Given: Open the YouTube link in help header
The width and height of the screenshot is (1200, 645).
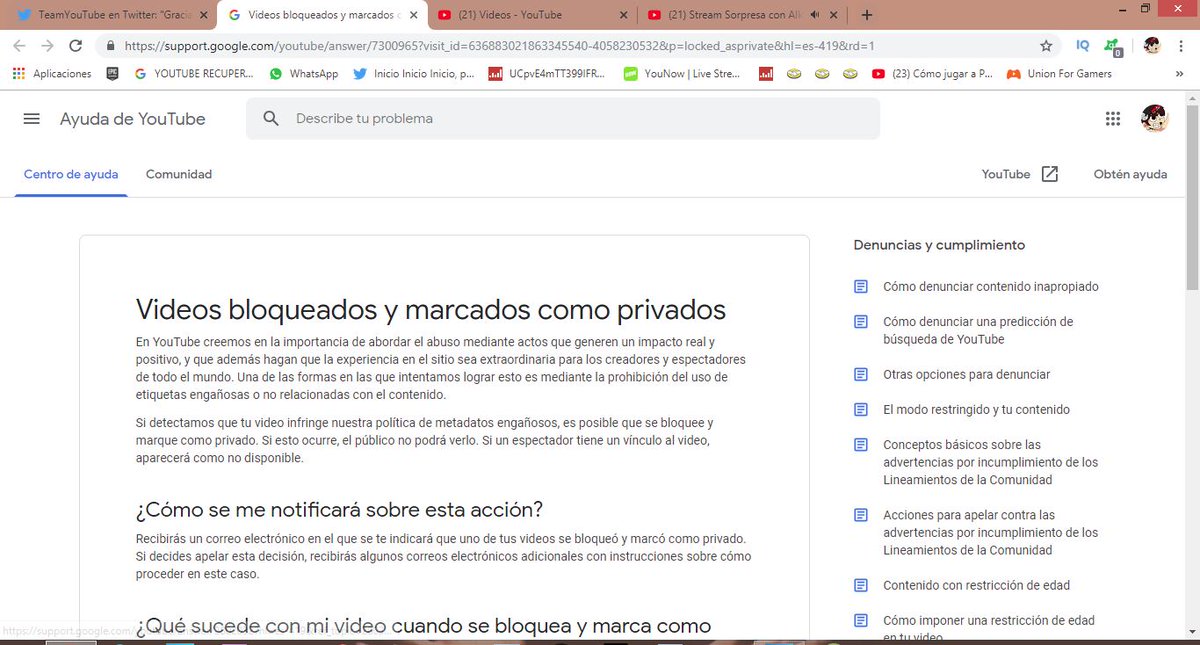Looking at the screenshot, I should [x=1006, y=174].
